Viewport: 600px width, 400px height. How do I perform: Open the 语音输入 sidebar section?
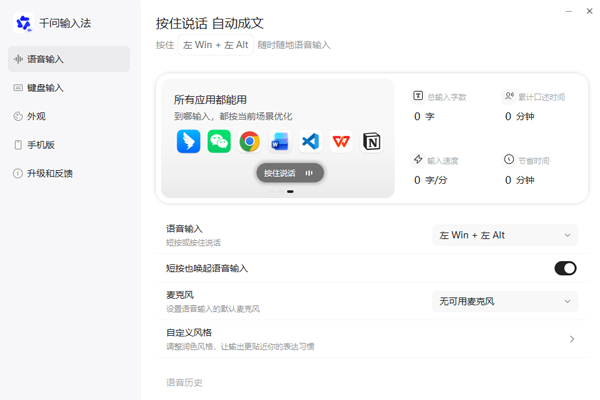[69, 59]
